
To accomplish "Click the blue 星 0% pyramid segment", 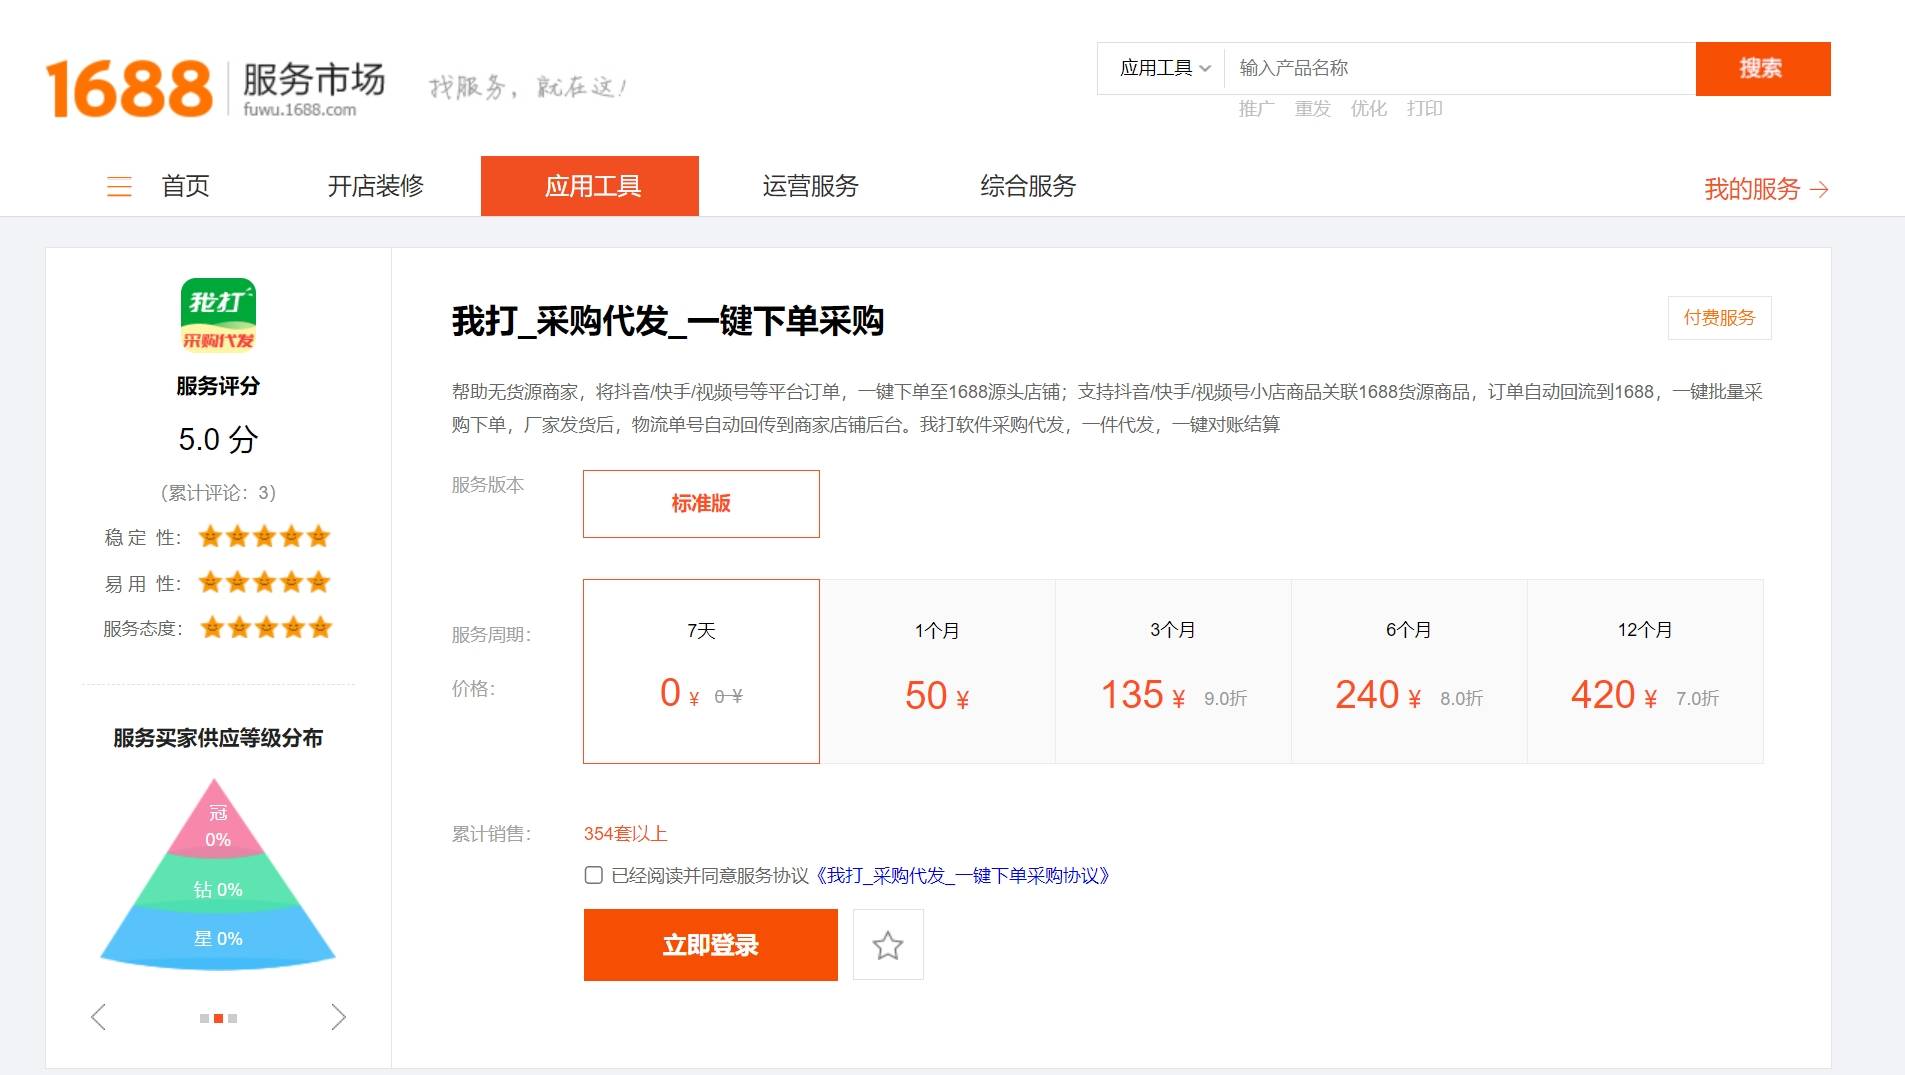I will tap(218, 938).
